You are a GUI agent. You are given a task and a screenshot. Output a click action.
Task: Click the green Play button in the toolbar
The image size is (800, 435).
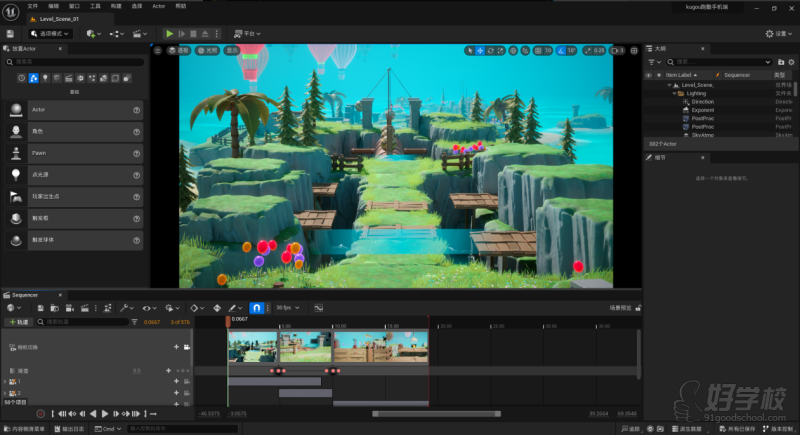pos(170,33)
